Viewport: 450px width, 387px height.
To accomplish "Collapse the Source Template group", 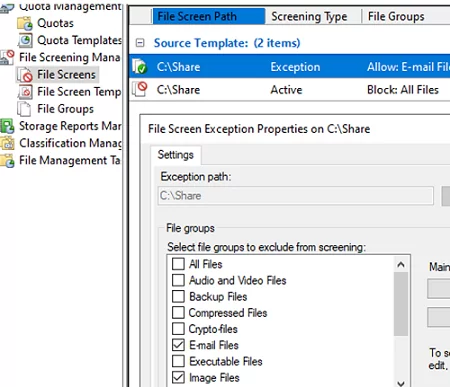I will 140,43.
